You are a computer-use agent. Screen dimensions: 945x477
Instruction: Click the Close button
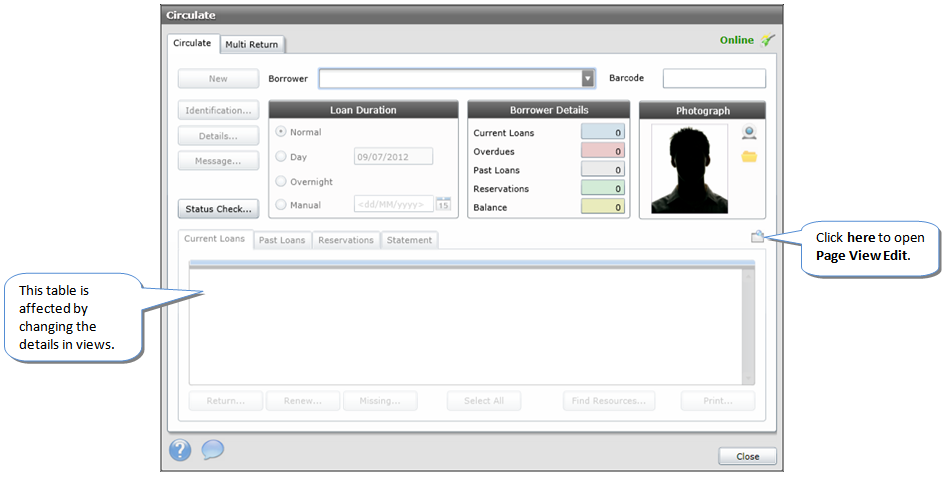pyautogui.click(x=747, y=456)
